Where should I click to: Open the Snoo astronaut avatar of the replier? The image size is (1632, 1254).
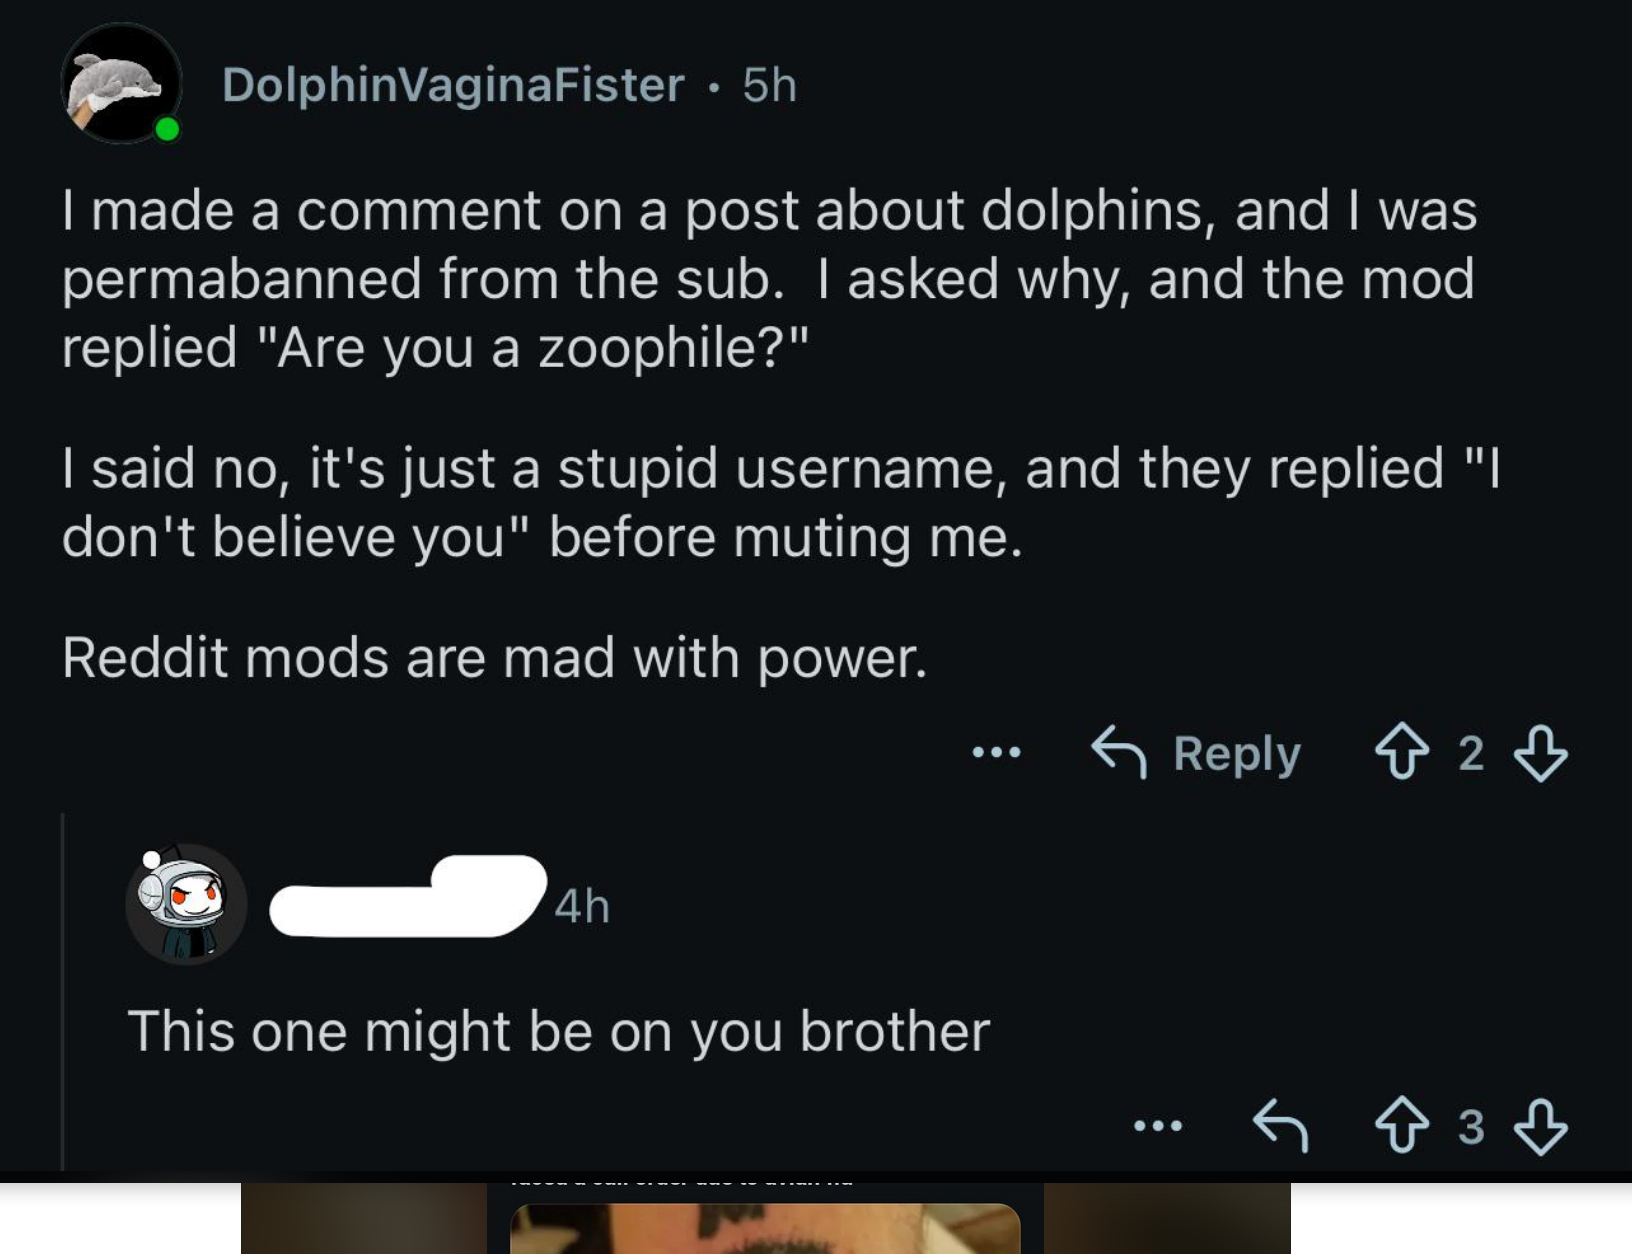186,904
